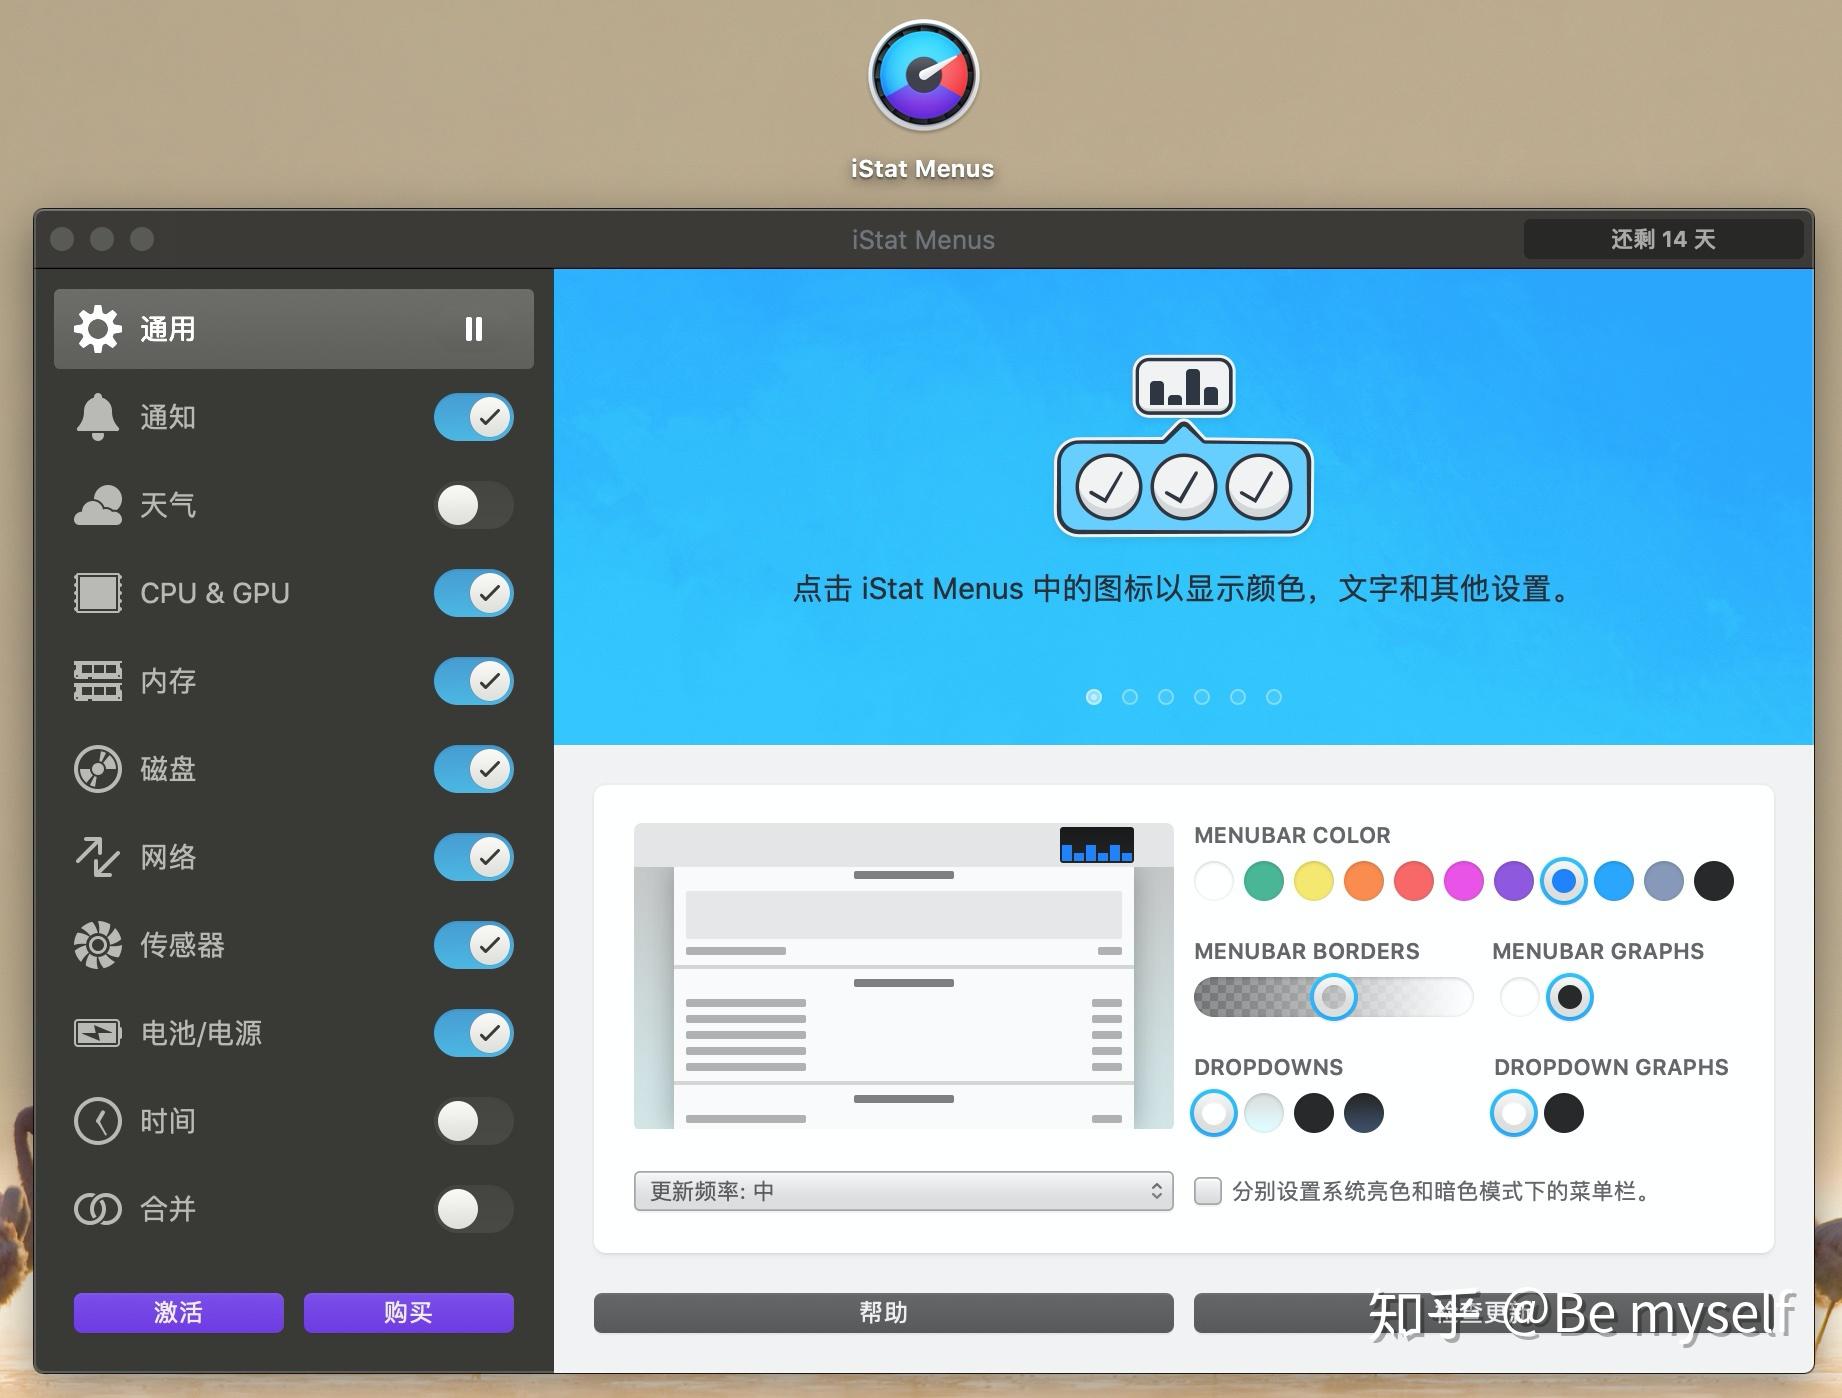Click the bell icon for Notifications
The height and width of the screenshot is (1398, 1842).
click(x=98, y=417)
